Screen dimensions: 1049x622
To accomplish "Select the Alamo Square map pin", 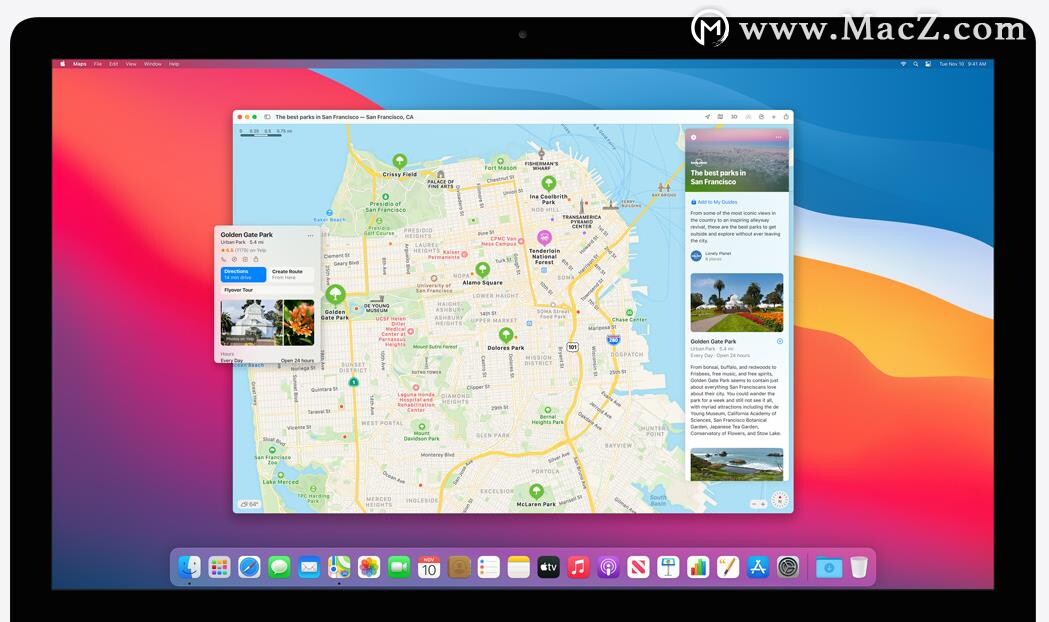I will 482,270.
